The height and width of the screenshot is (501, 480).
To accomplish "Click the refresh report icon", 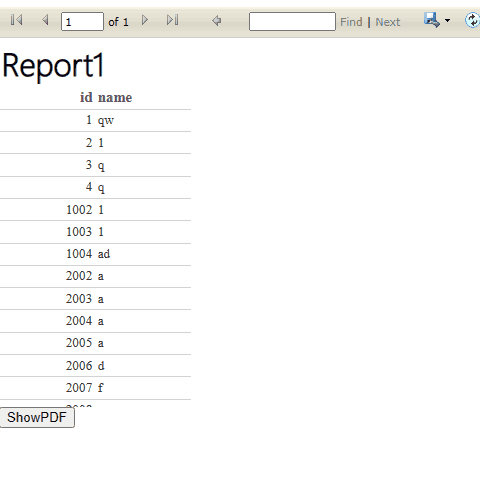I will click(473, 20).
